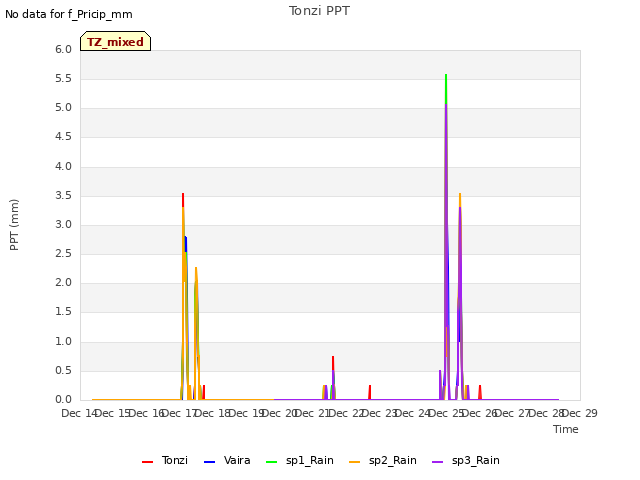Click the Time x-axis label

[566, 429]
